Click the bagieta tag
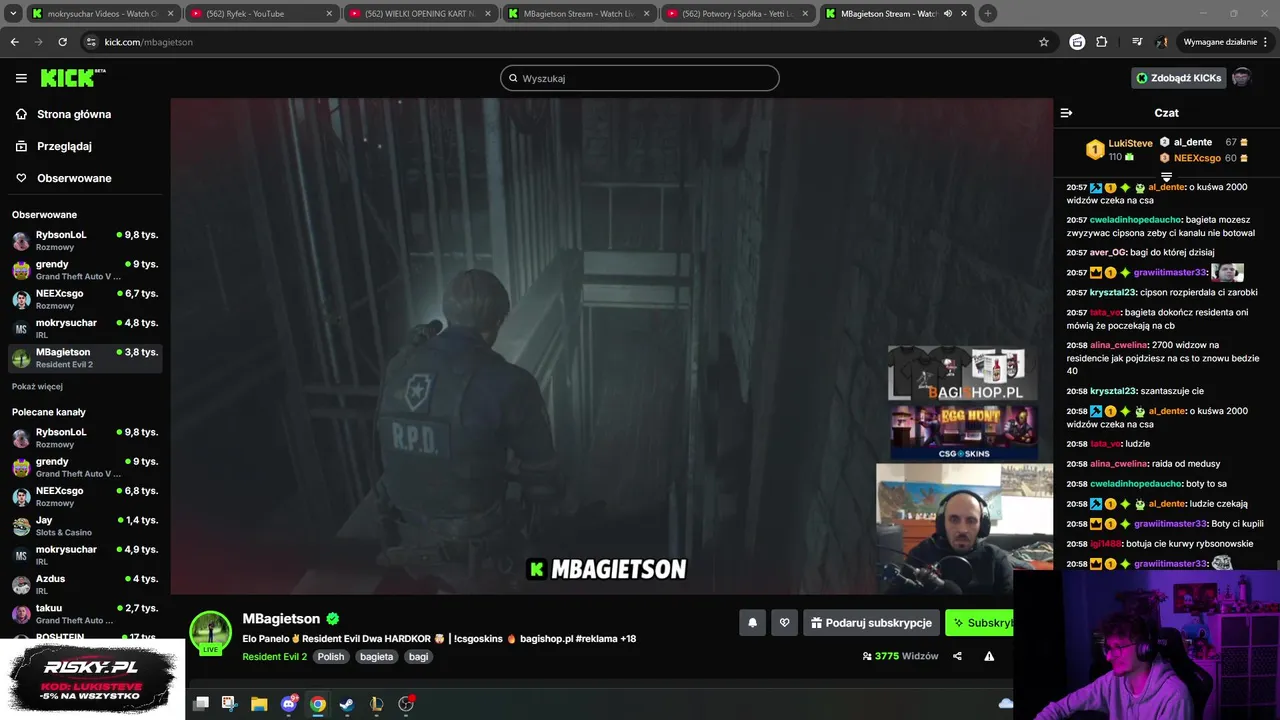This screenshot has width=1280, height=720. tap(377, 657)
